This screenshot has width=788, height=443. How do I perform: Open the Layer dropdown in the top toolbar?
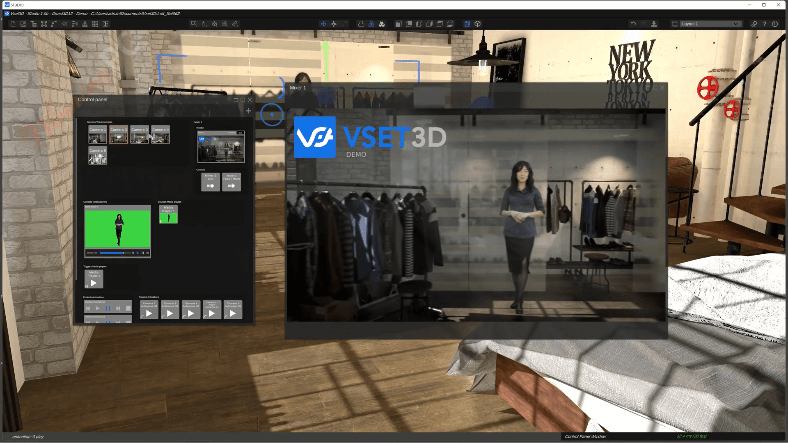coord(710,24)
